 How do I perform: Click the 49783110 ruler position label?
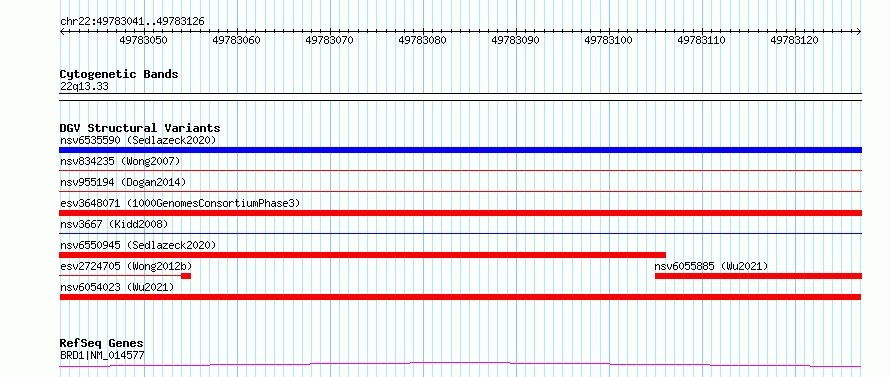coord(702,40)
